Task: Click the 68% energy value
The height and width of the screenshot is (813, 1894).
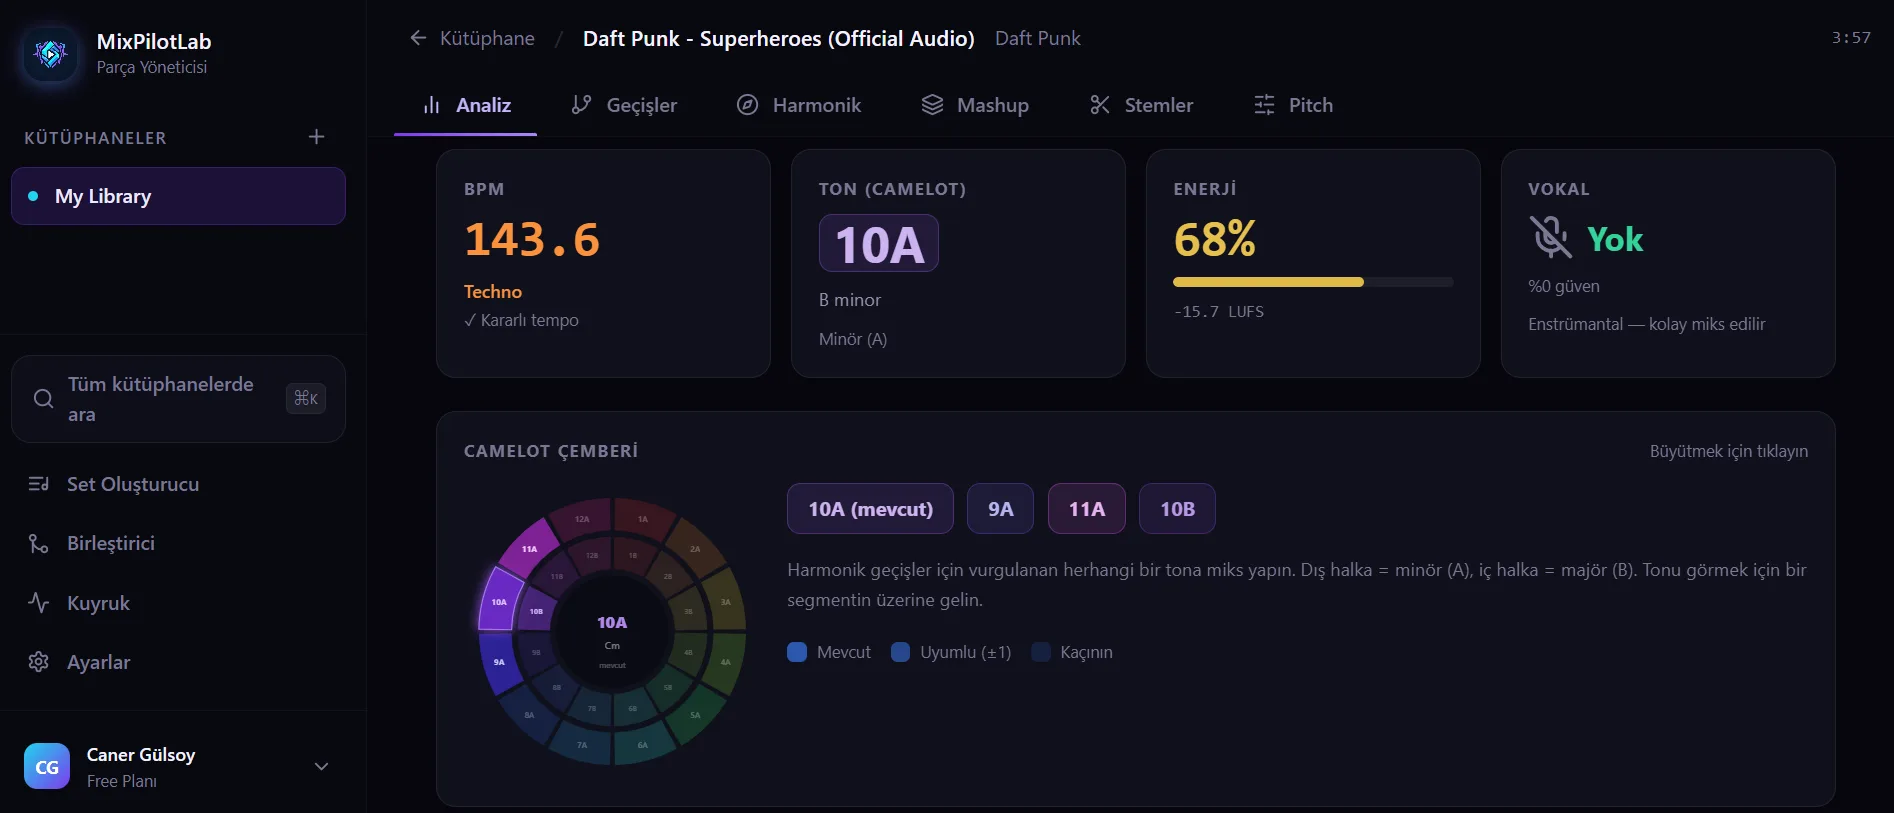Action: click(1215, 239)
